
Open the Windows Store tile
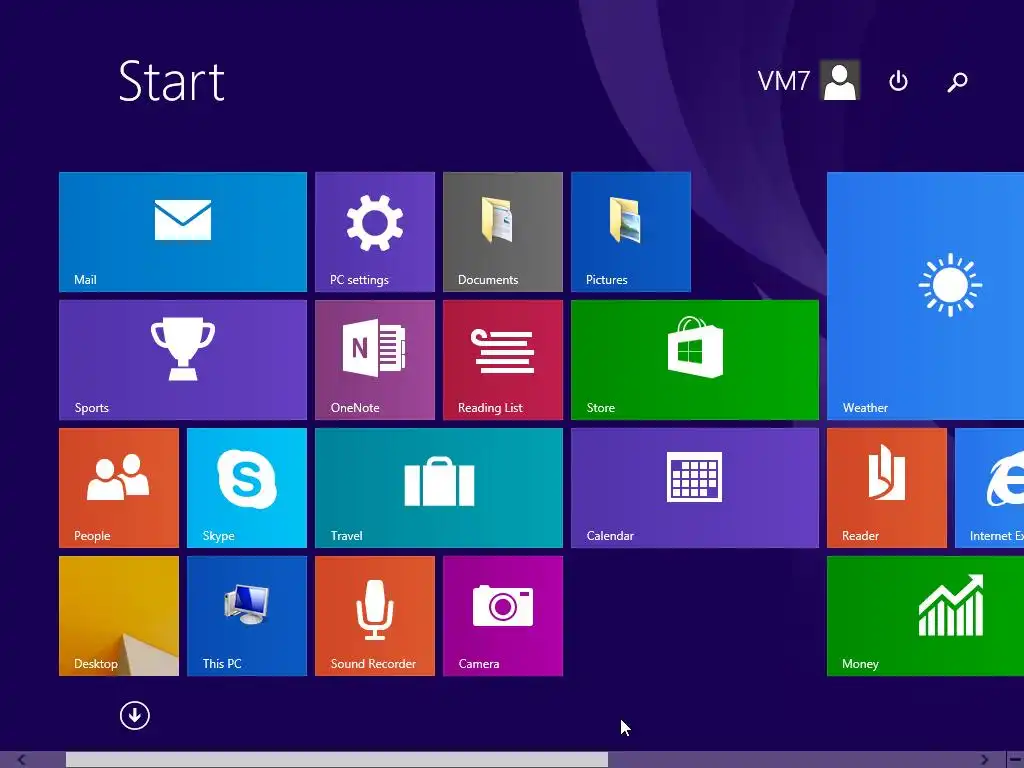[695, 360]
